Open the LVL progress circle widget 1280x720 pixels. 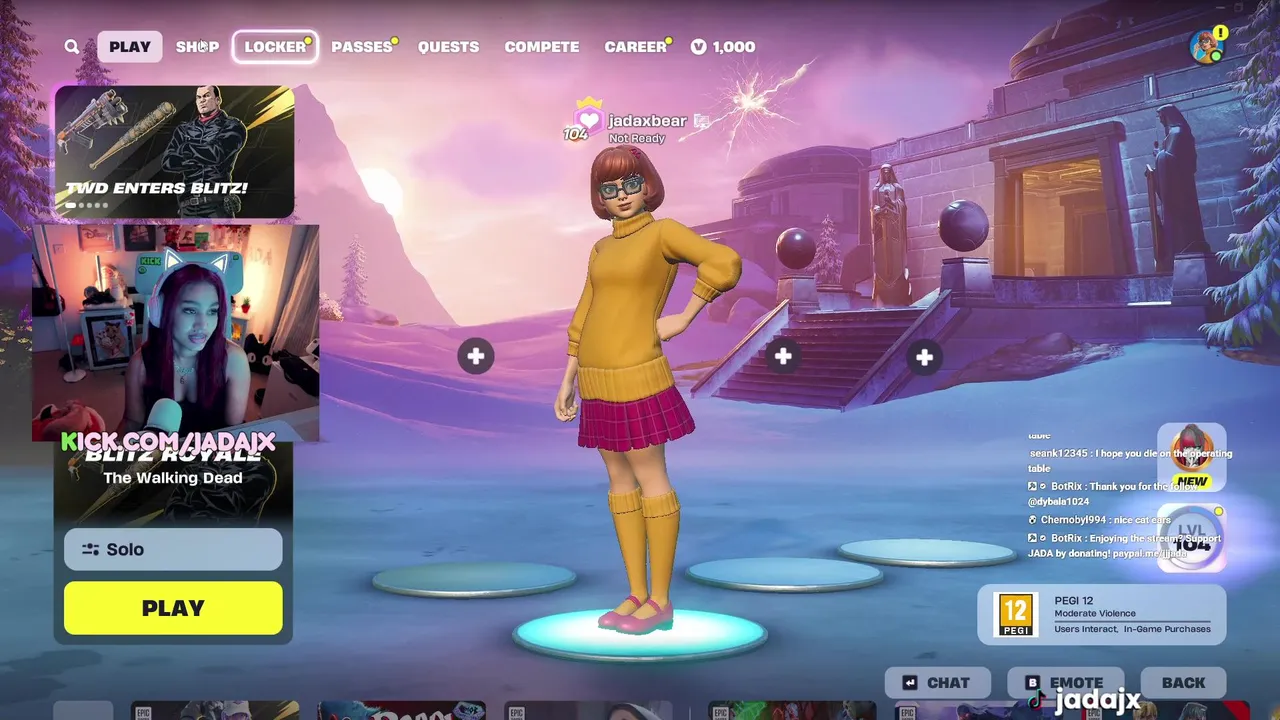[x=1192, y=539]
